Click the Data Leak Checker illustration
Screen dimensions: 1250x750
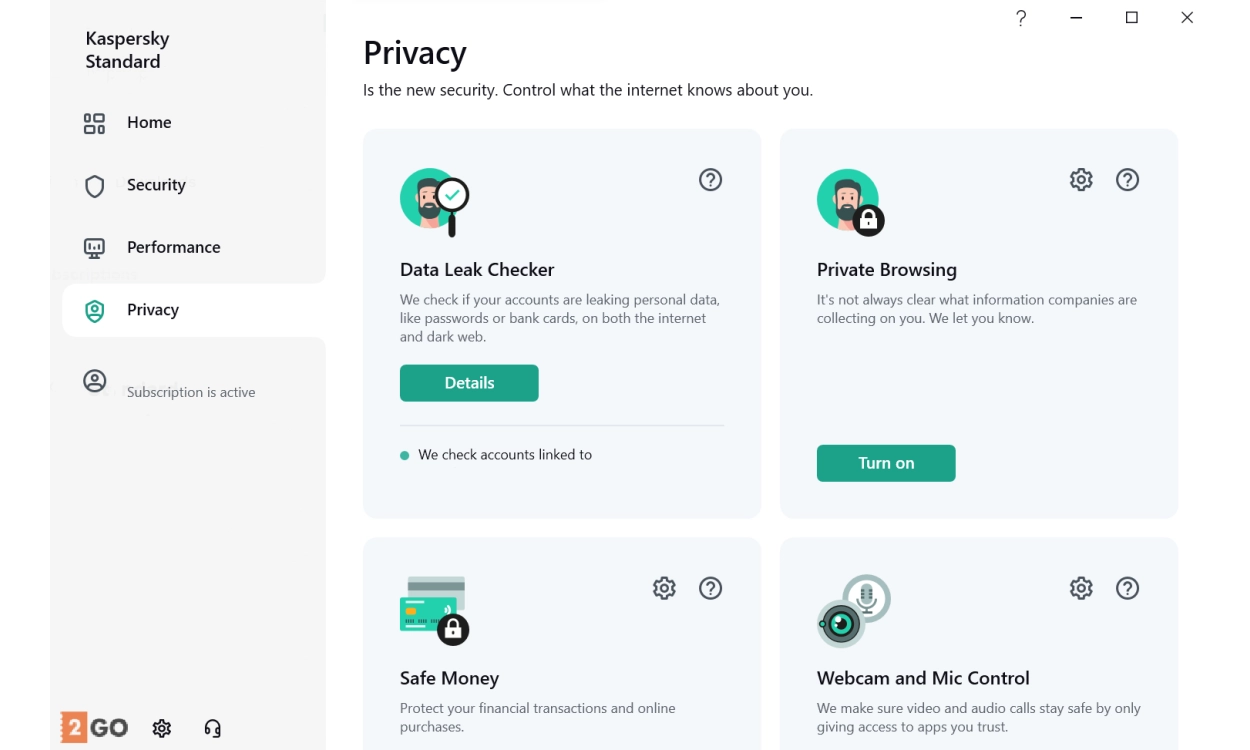pos(434,201)
